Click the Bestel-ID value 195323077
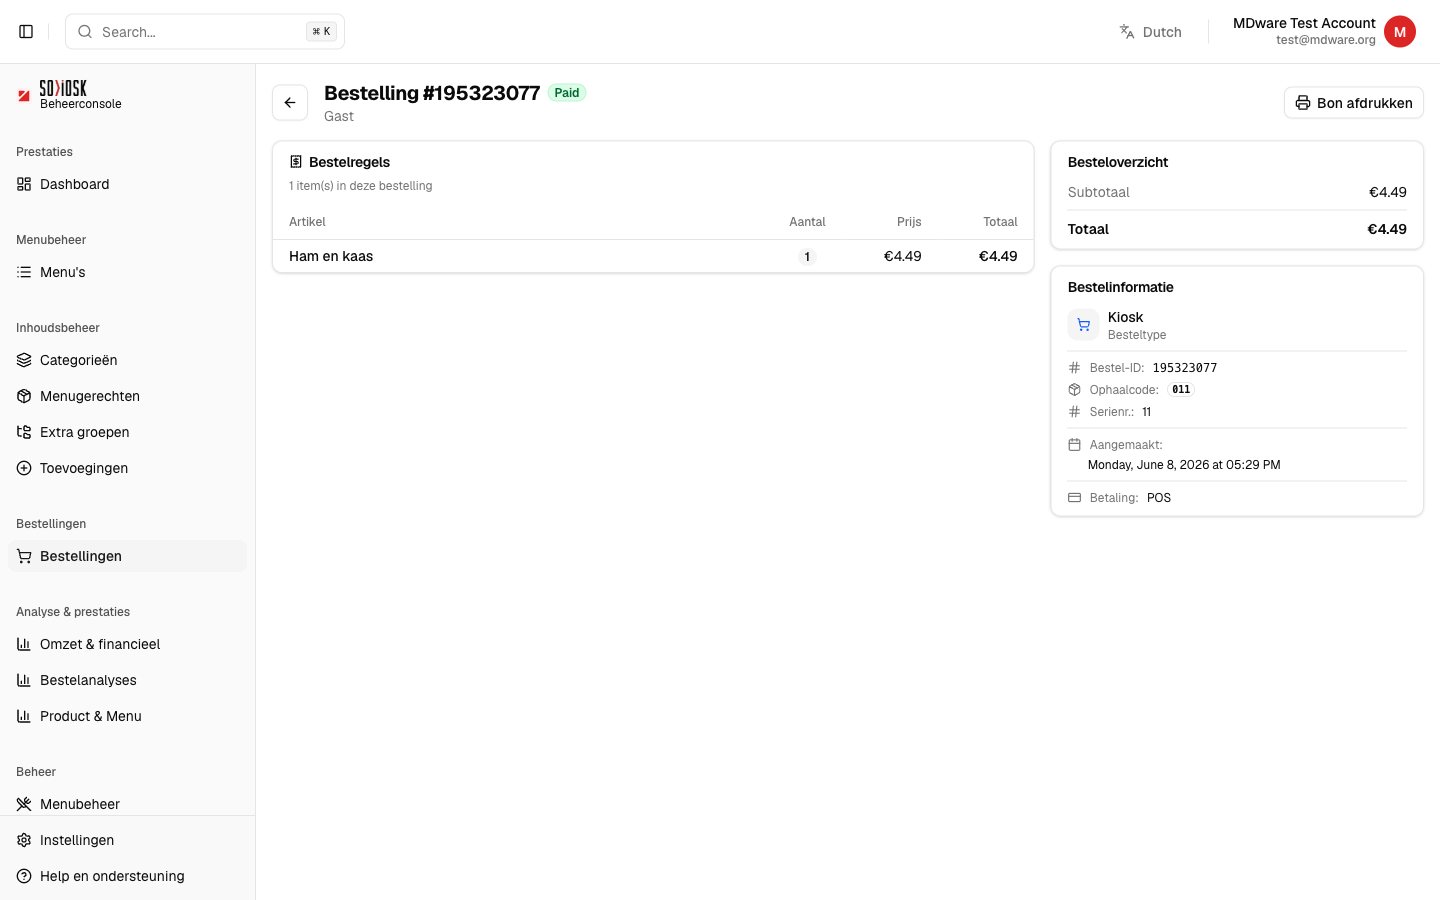1440x900 pixels. (x=1185, y=368)
